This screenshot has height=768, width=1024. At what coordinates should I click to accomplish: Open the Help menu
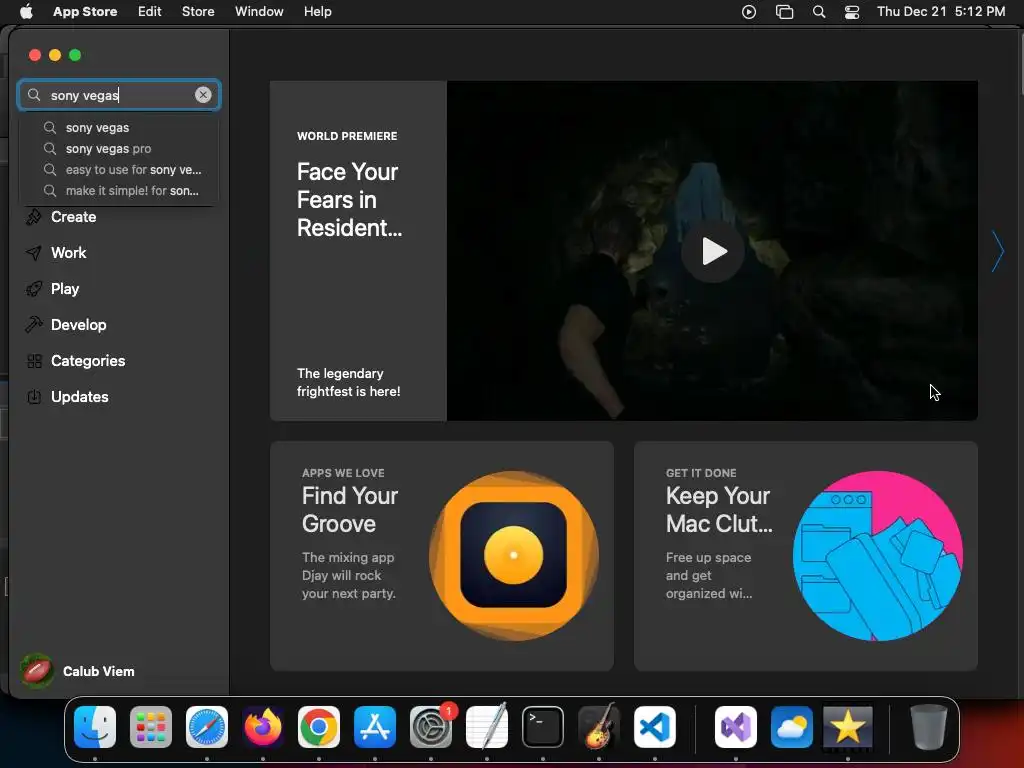pyautogui.click(x=317, y=12)
